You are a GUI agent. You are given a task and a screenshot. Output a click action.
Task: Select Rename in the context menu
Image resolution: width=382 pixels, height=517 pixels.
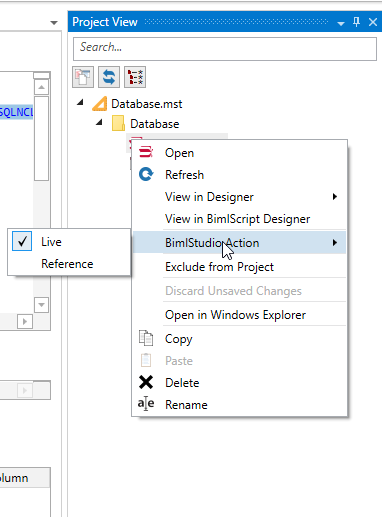239,405
